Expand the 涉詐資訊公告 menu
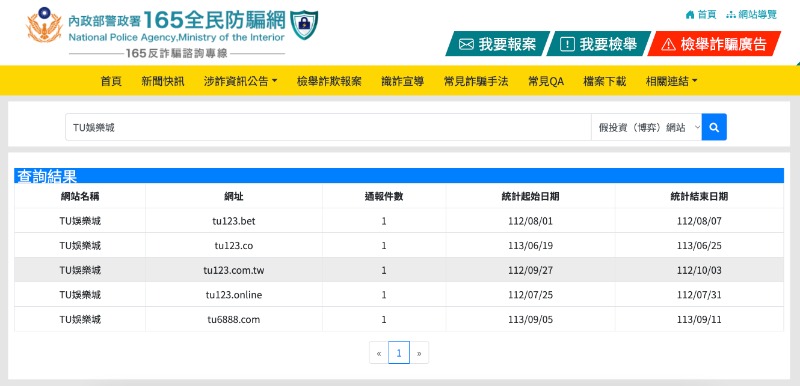 (x=240, y=81)
